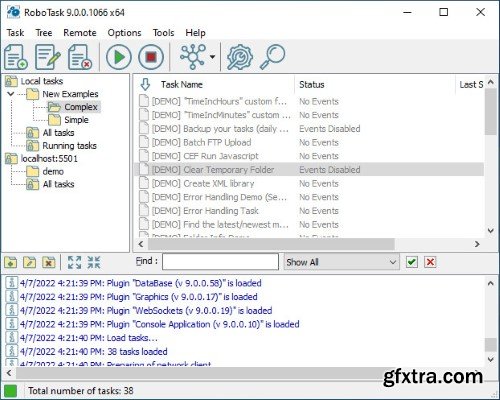Click the delete folder icon below tree
500x400 pixels.
pos(49,262)
